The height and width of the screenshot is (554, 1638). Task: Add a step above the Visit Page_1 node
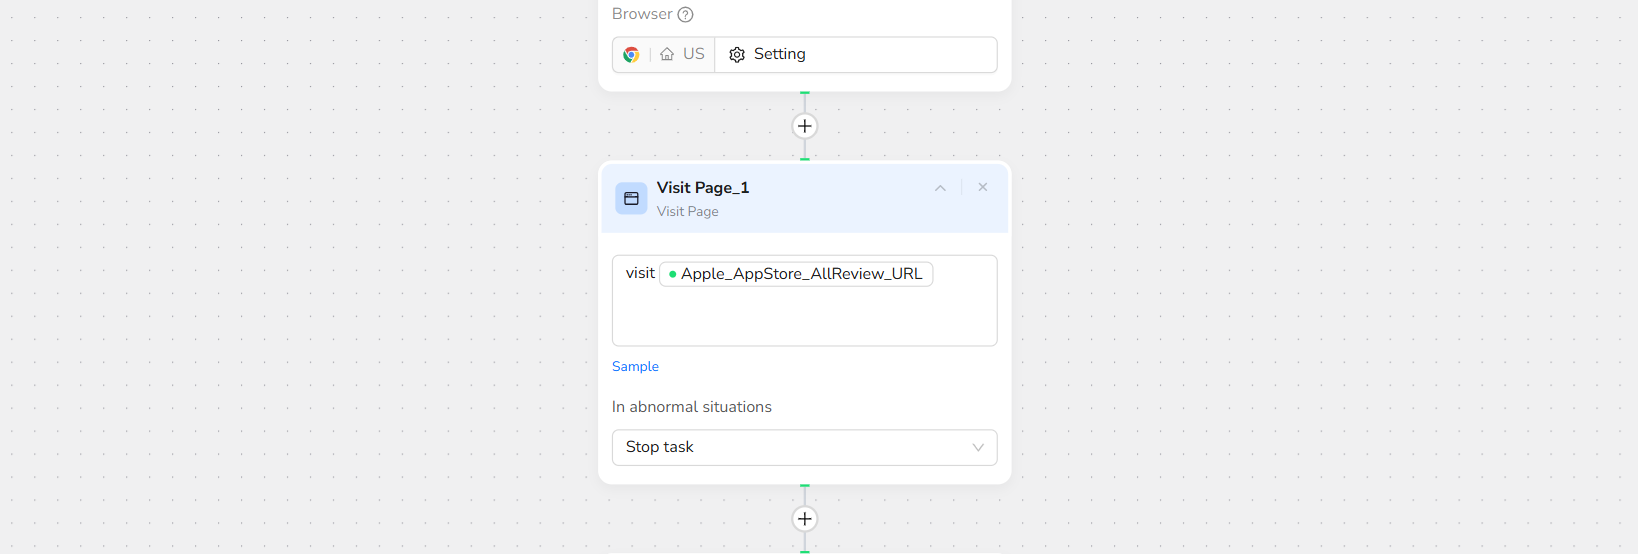click(x=805, y=126)
